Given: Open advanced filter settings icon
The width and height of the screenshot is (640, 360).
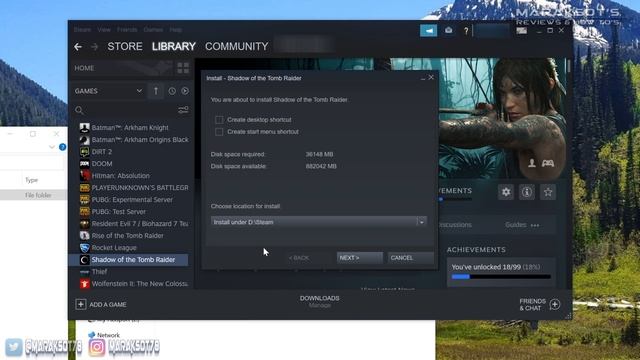Looking at the screenshot, I should 183,110.
